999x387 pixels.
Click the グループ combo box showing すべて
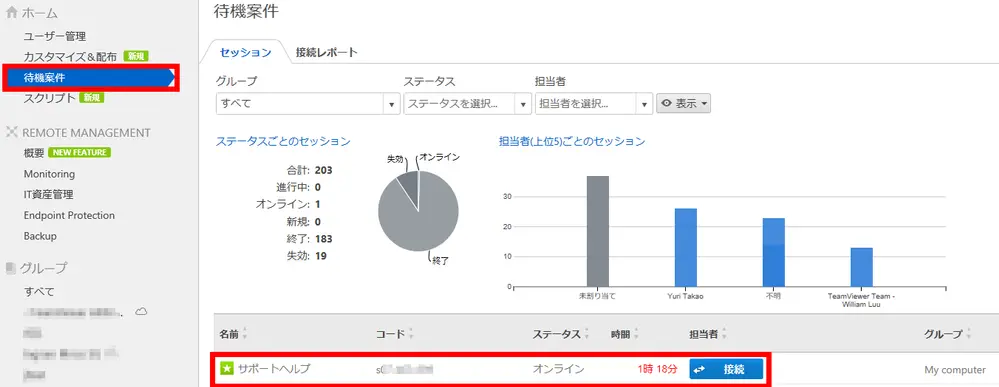click(x=308, y=104)
